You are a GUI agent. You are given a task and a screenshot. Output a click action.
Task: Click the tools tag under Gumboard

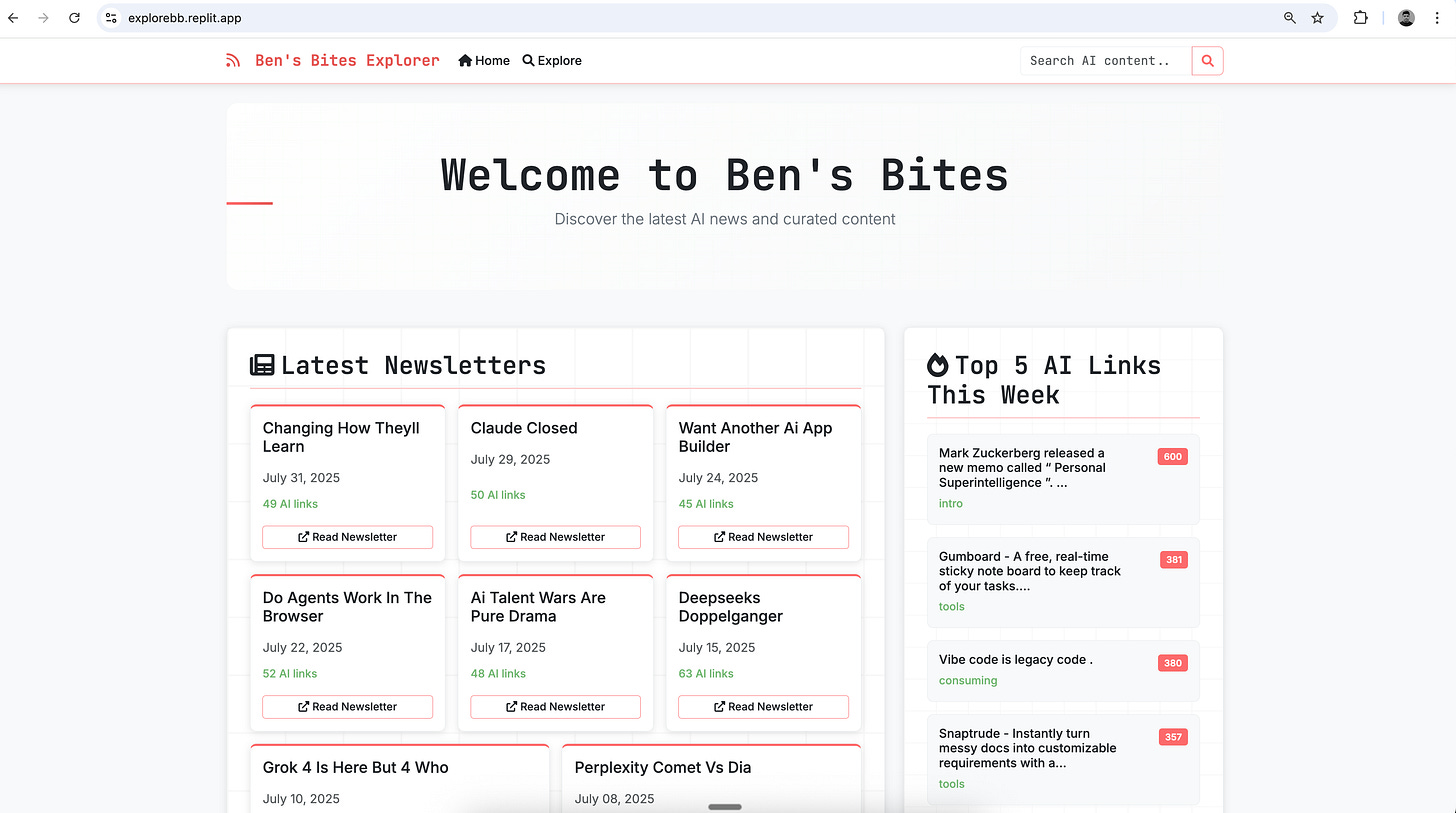[952, 607]
